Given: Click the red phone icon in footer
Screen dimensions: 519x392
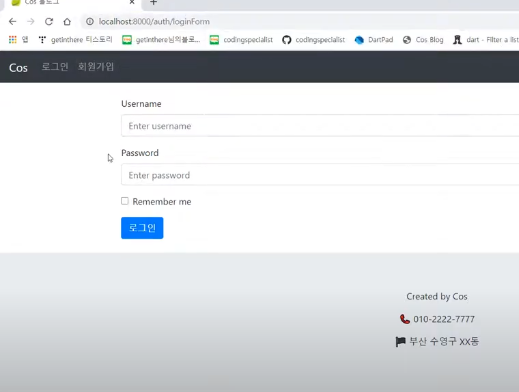Looking at the screenshot, I should (405, 319).
